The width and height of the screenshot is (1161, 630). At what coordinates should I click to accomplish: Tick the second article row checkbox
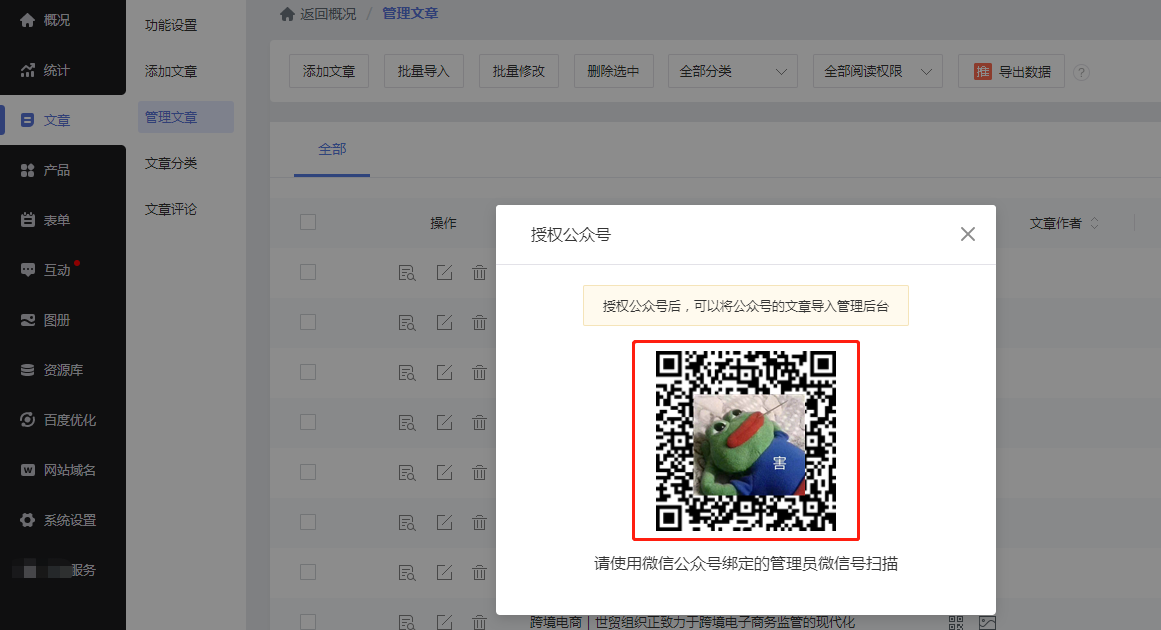coord(308,322)
